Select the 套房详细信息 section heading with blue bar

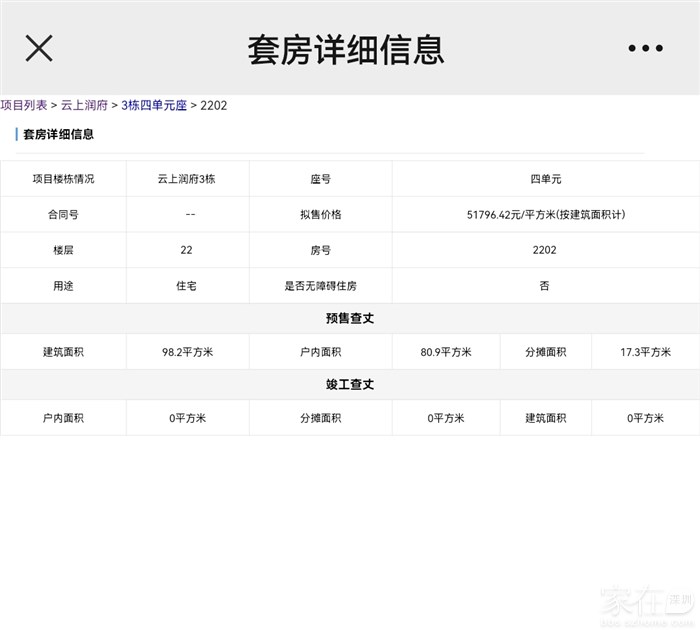58,134
